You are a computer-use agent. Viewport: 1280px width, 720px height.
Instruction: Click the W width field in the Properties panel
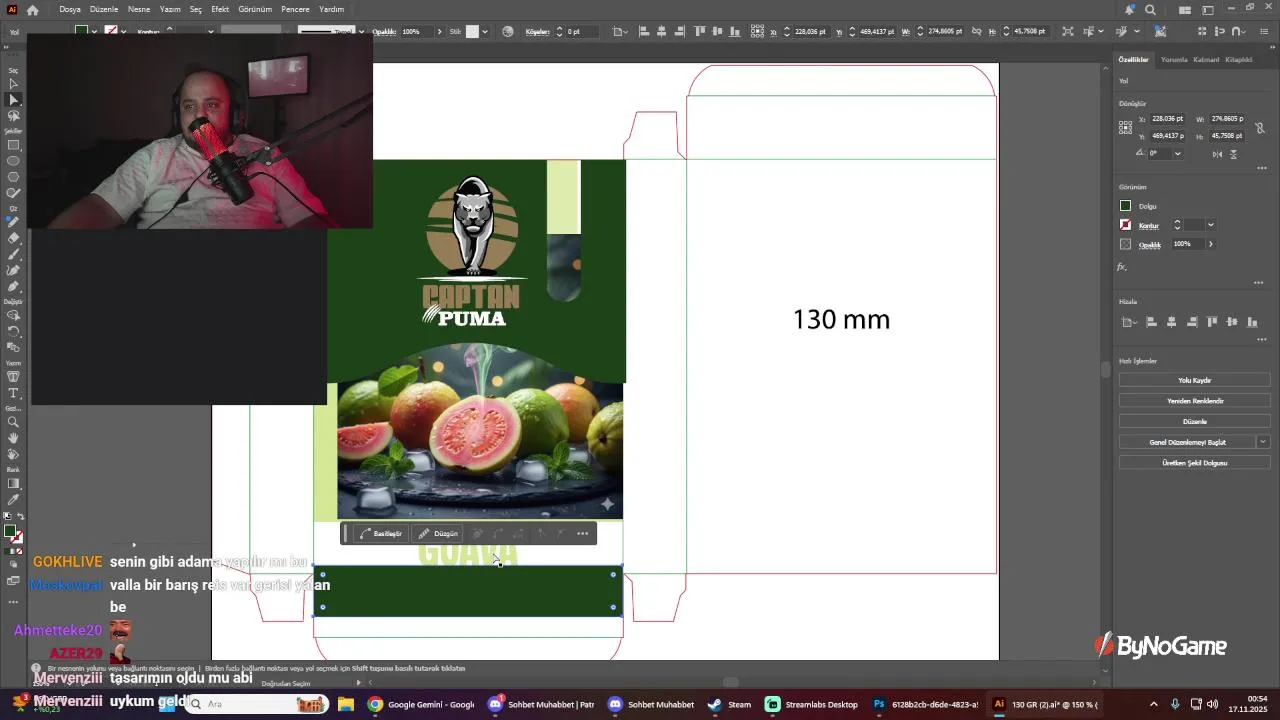pos(1228,119)
